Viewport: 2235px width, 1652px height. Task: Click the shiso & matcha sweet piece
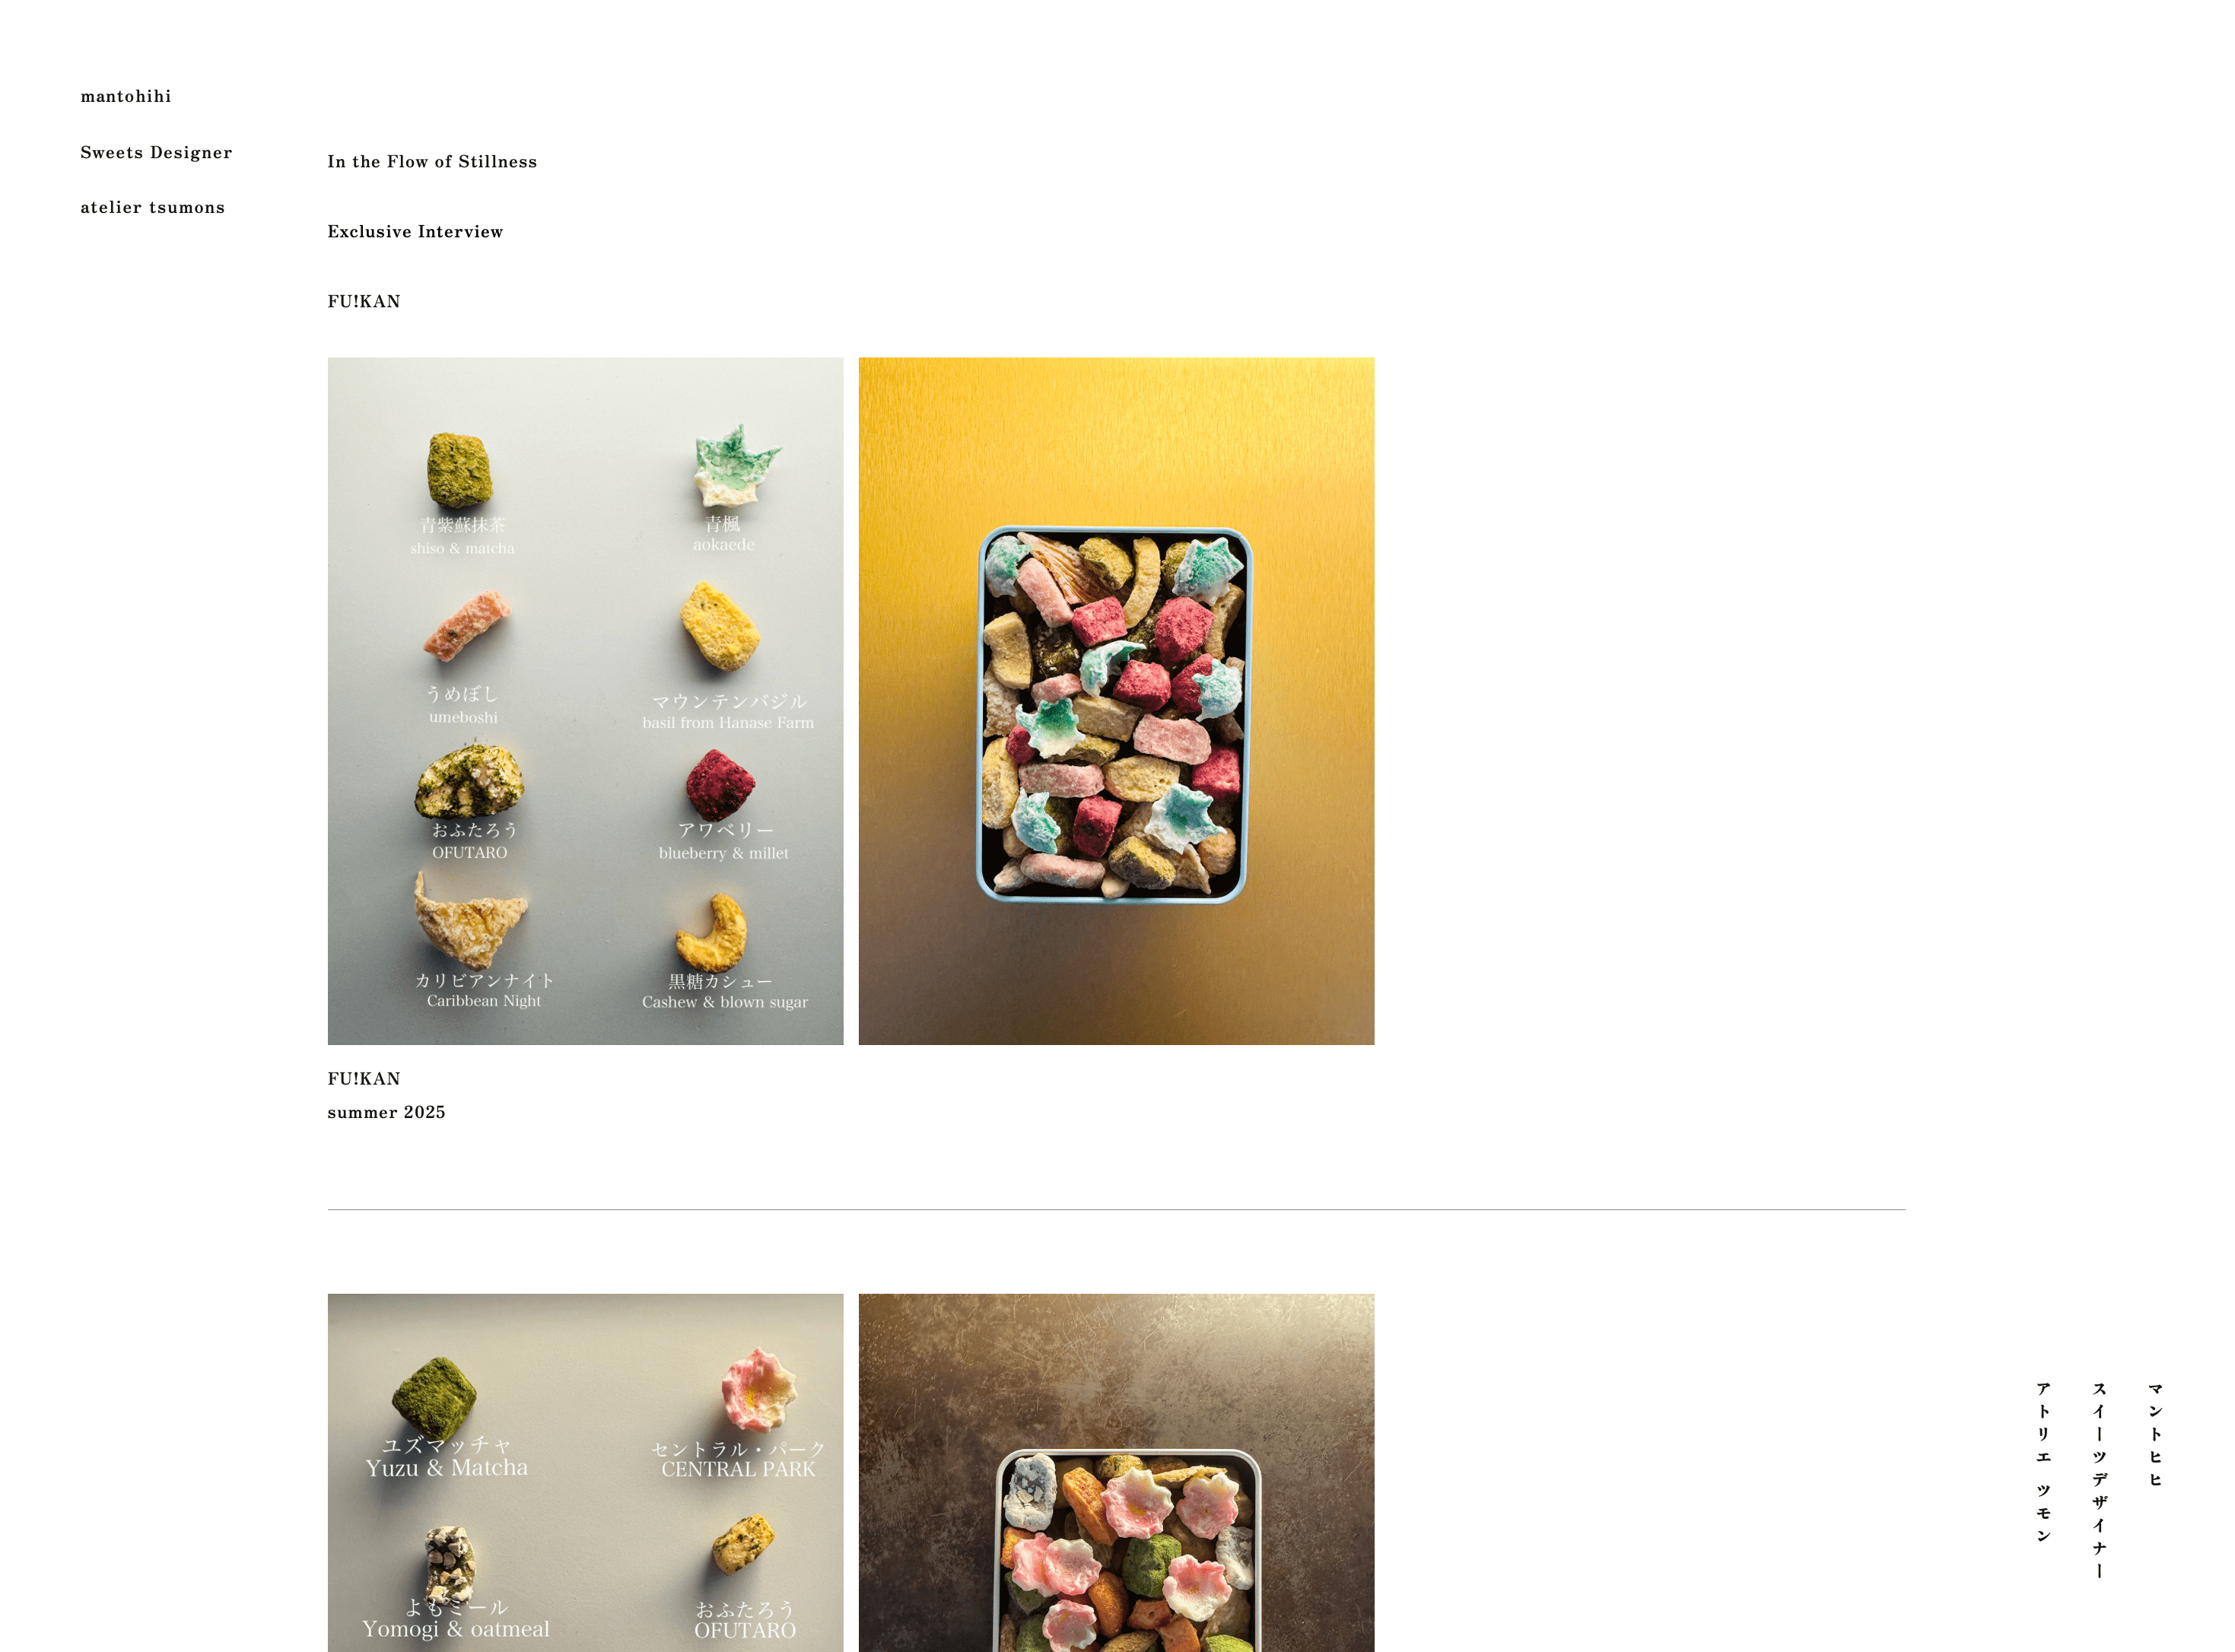click(460, 470)
